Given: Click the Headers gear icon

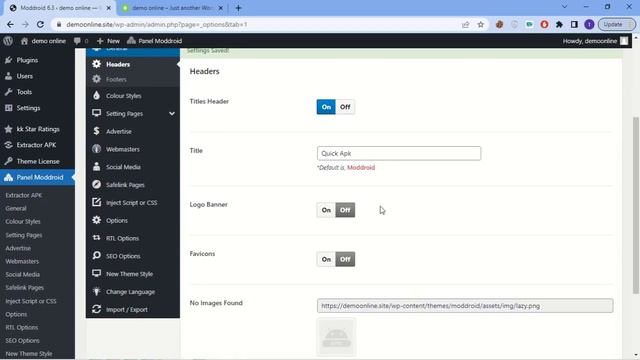Looking at the screenshot, I should coord(96,64).
